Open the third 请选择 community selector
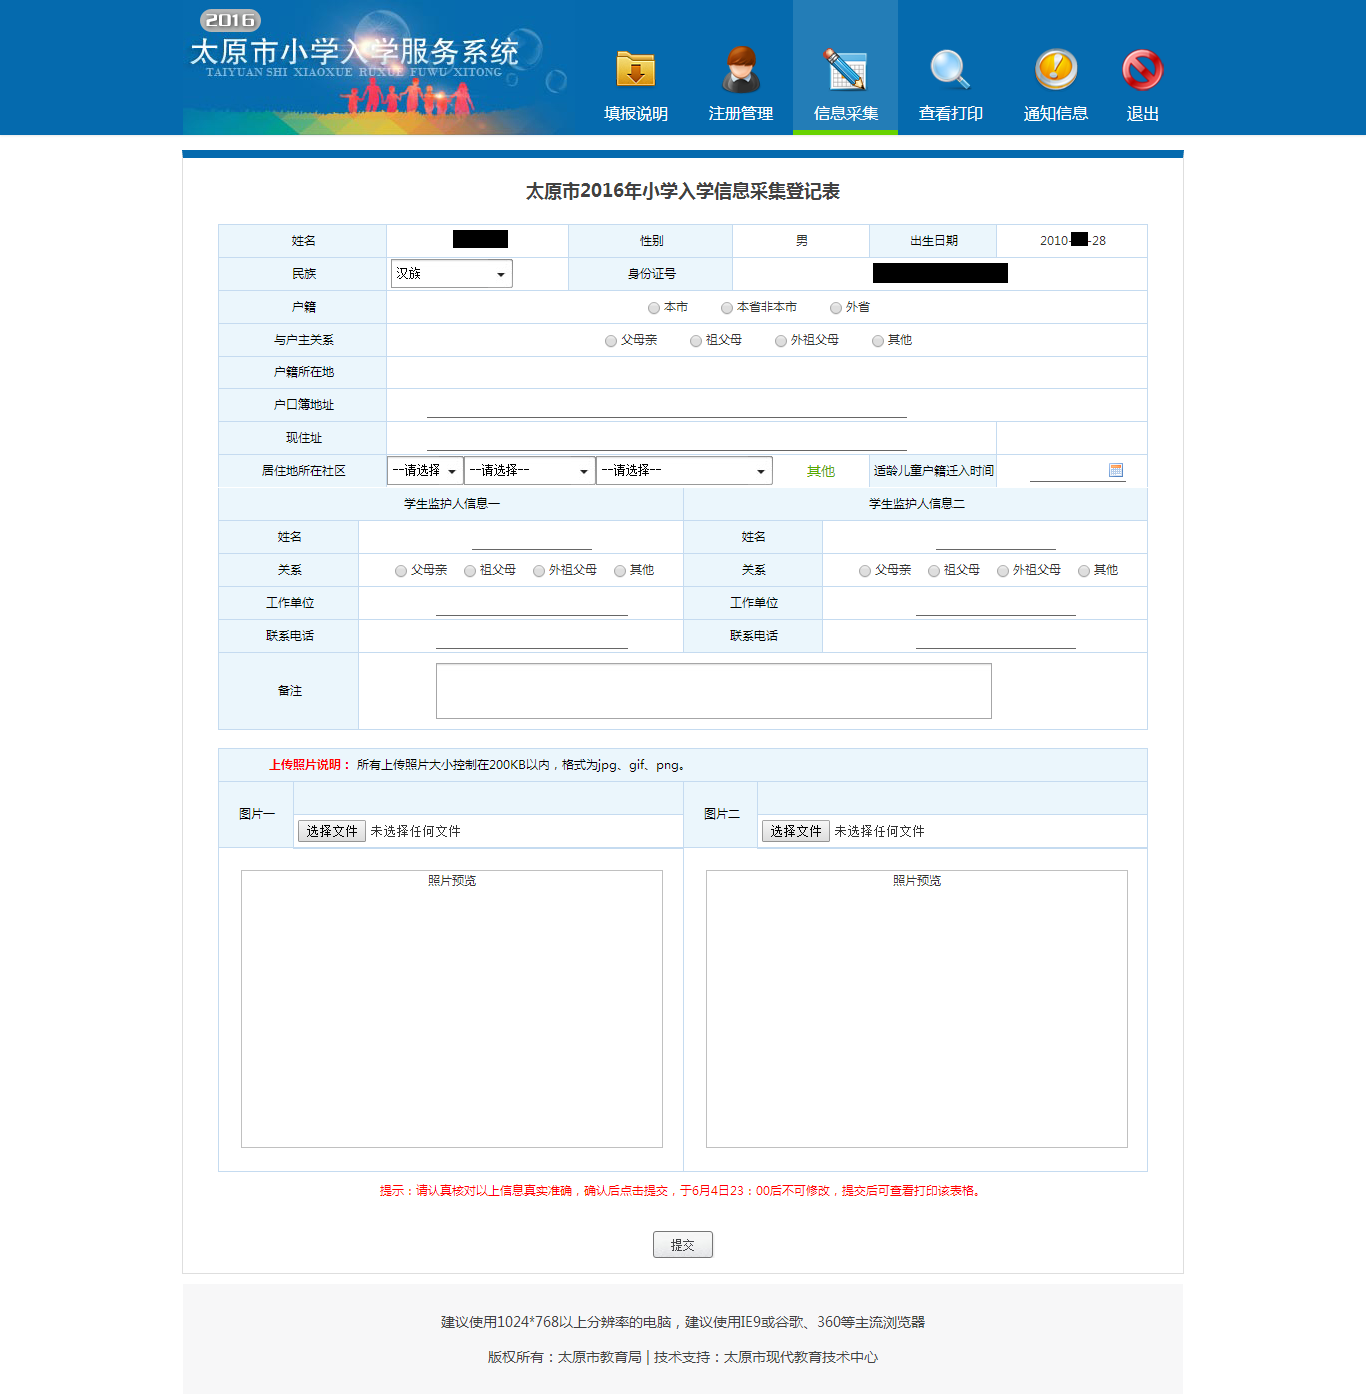The height and width of the screenshot is (1394, 1366). tap(684, 470)
